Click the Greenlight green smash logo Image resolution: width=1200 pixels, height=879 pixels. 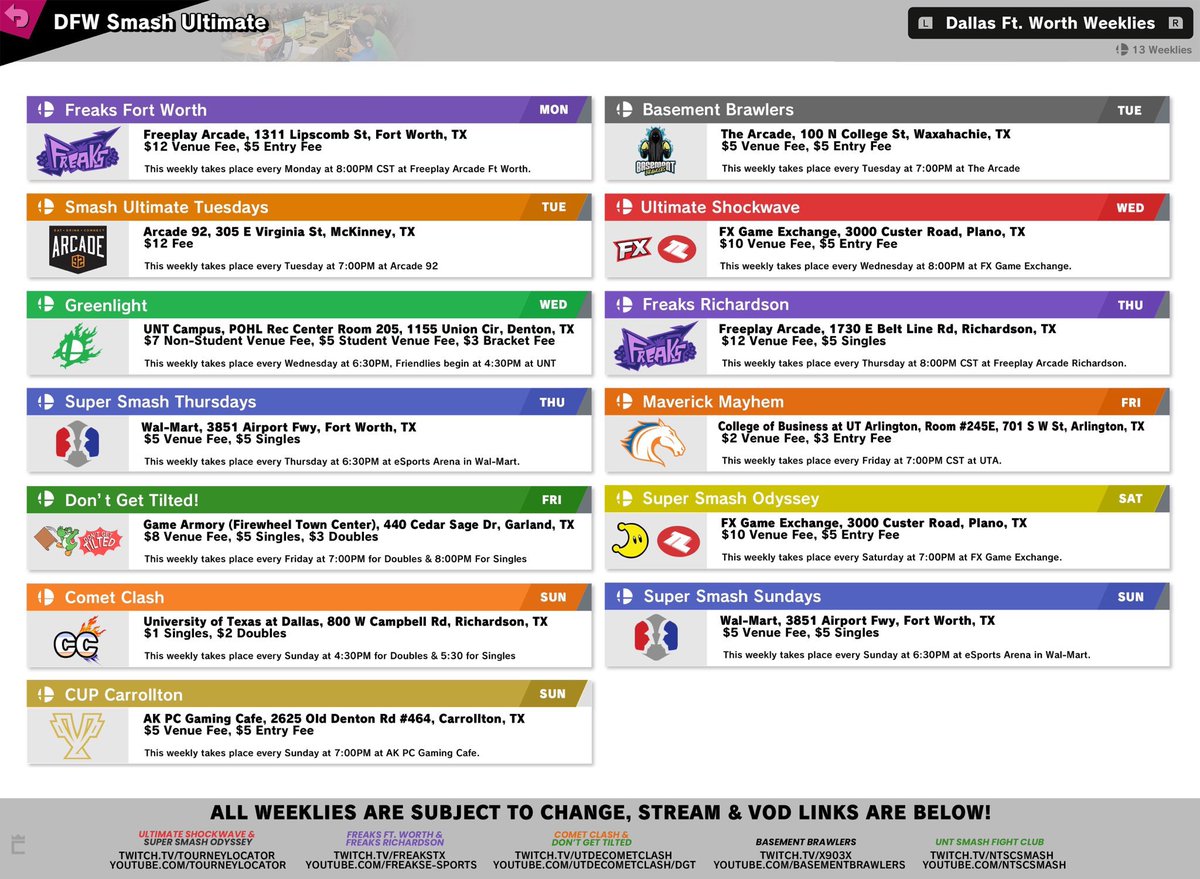point(78,346)
